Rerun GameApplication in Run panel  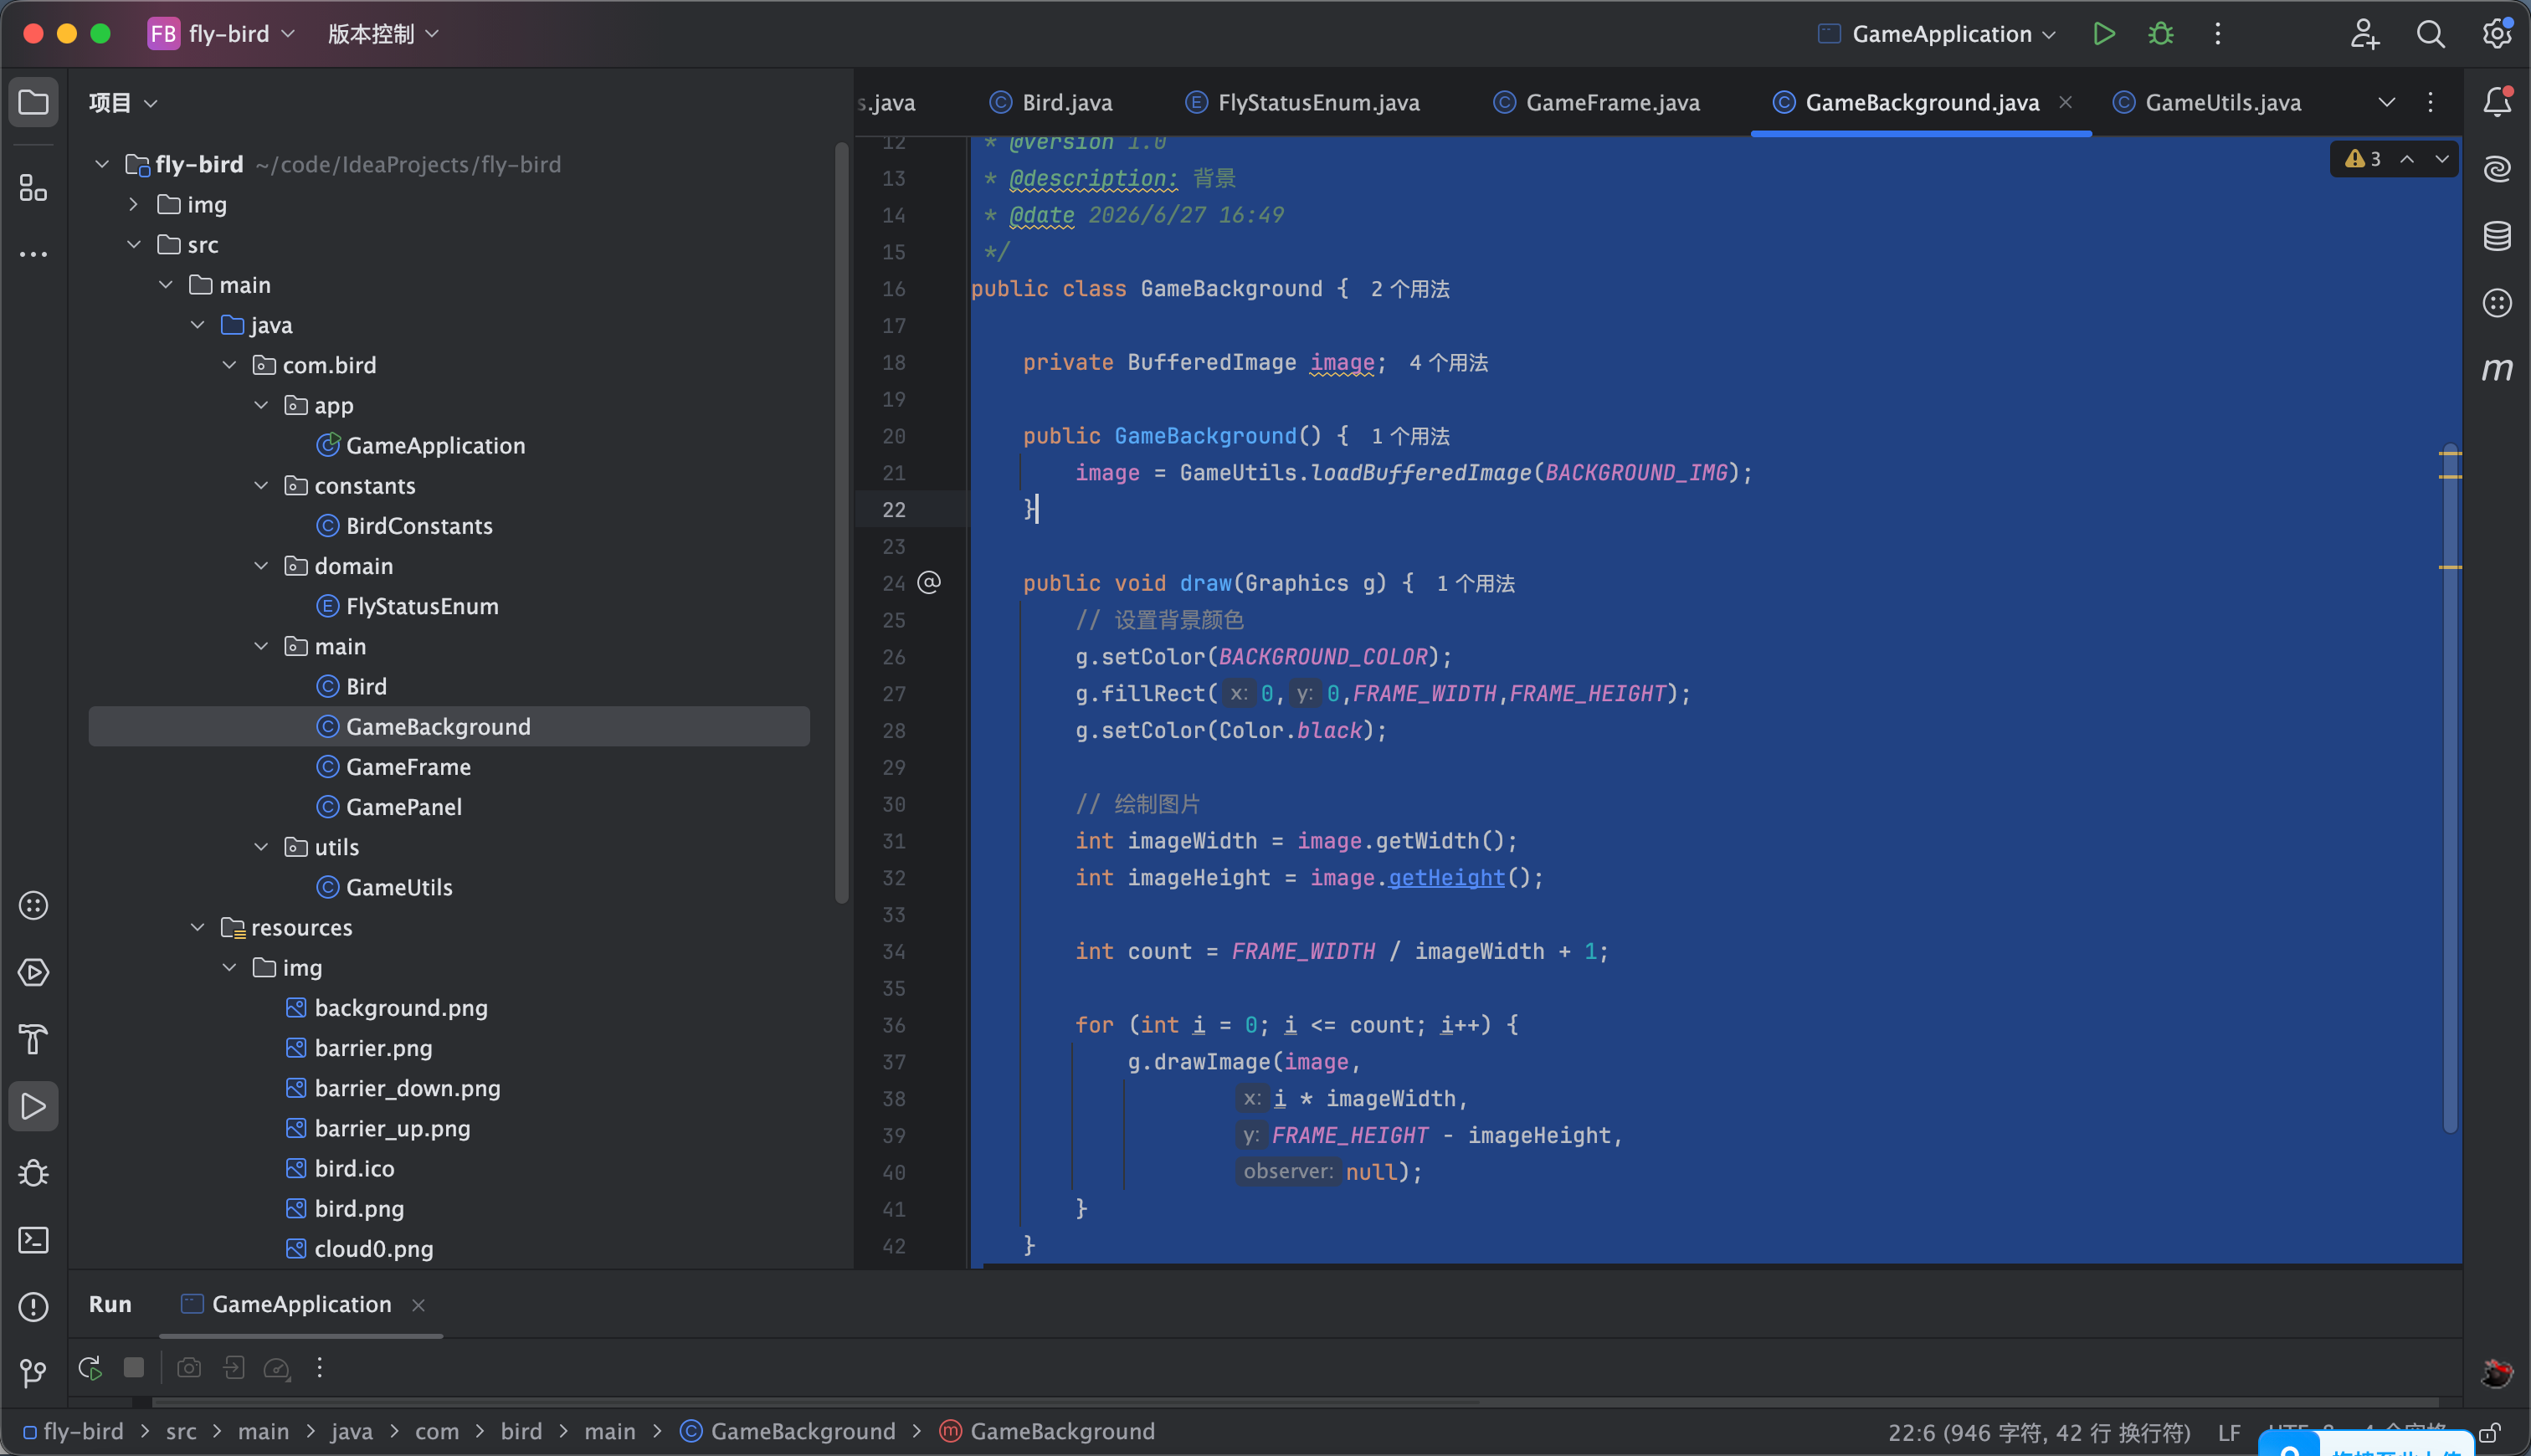point(90,1368)
